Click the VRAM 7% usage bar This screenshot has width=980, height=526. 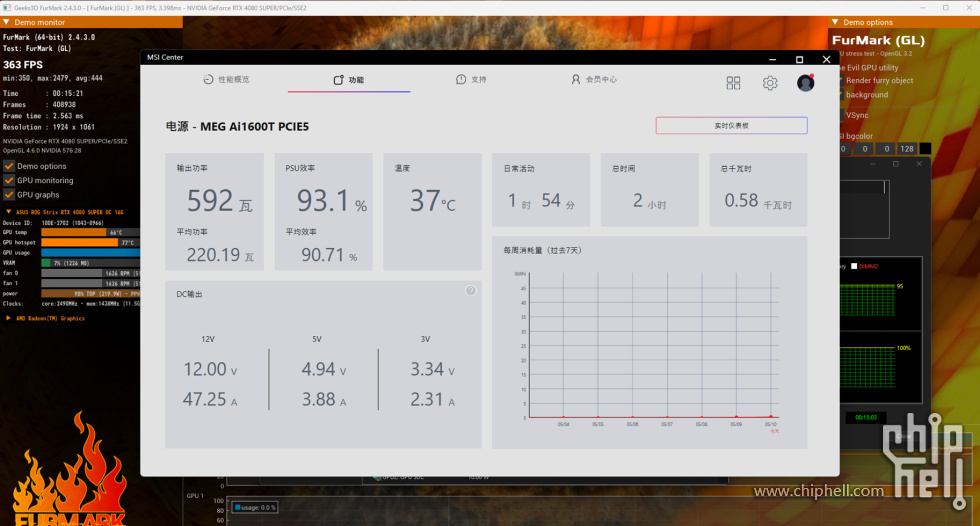[x=90, y=263]
